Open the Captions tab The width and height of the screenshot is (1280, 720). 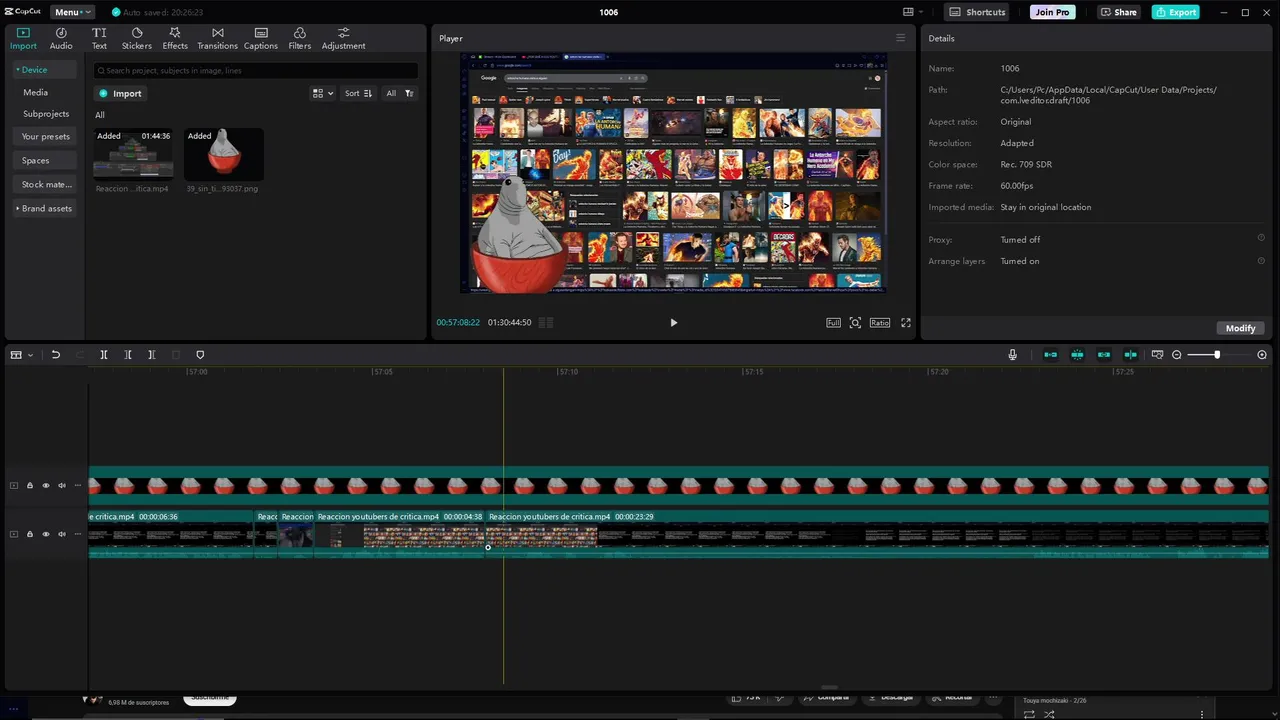(261, 39)
